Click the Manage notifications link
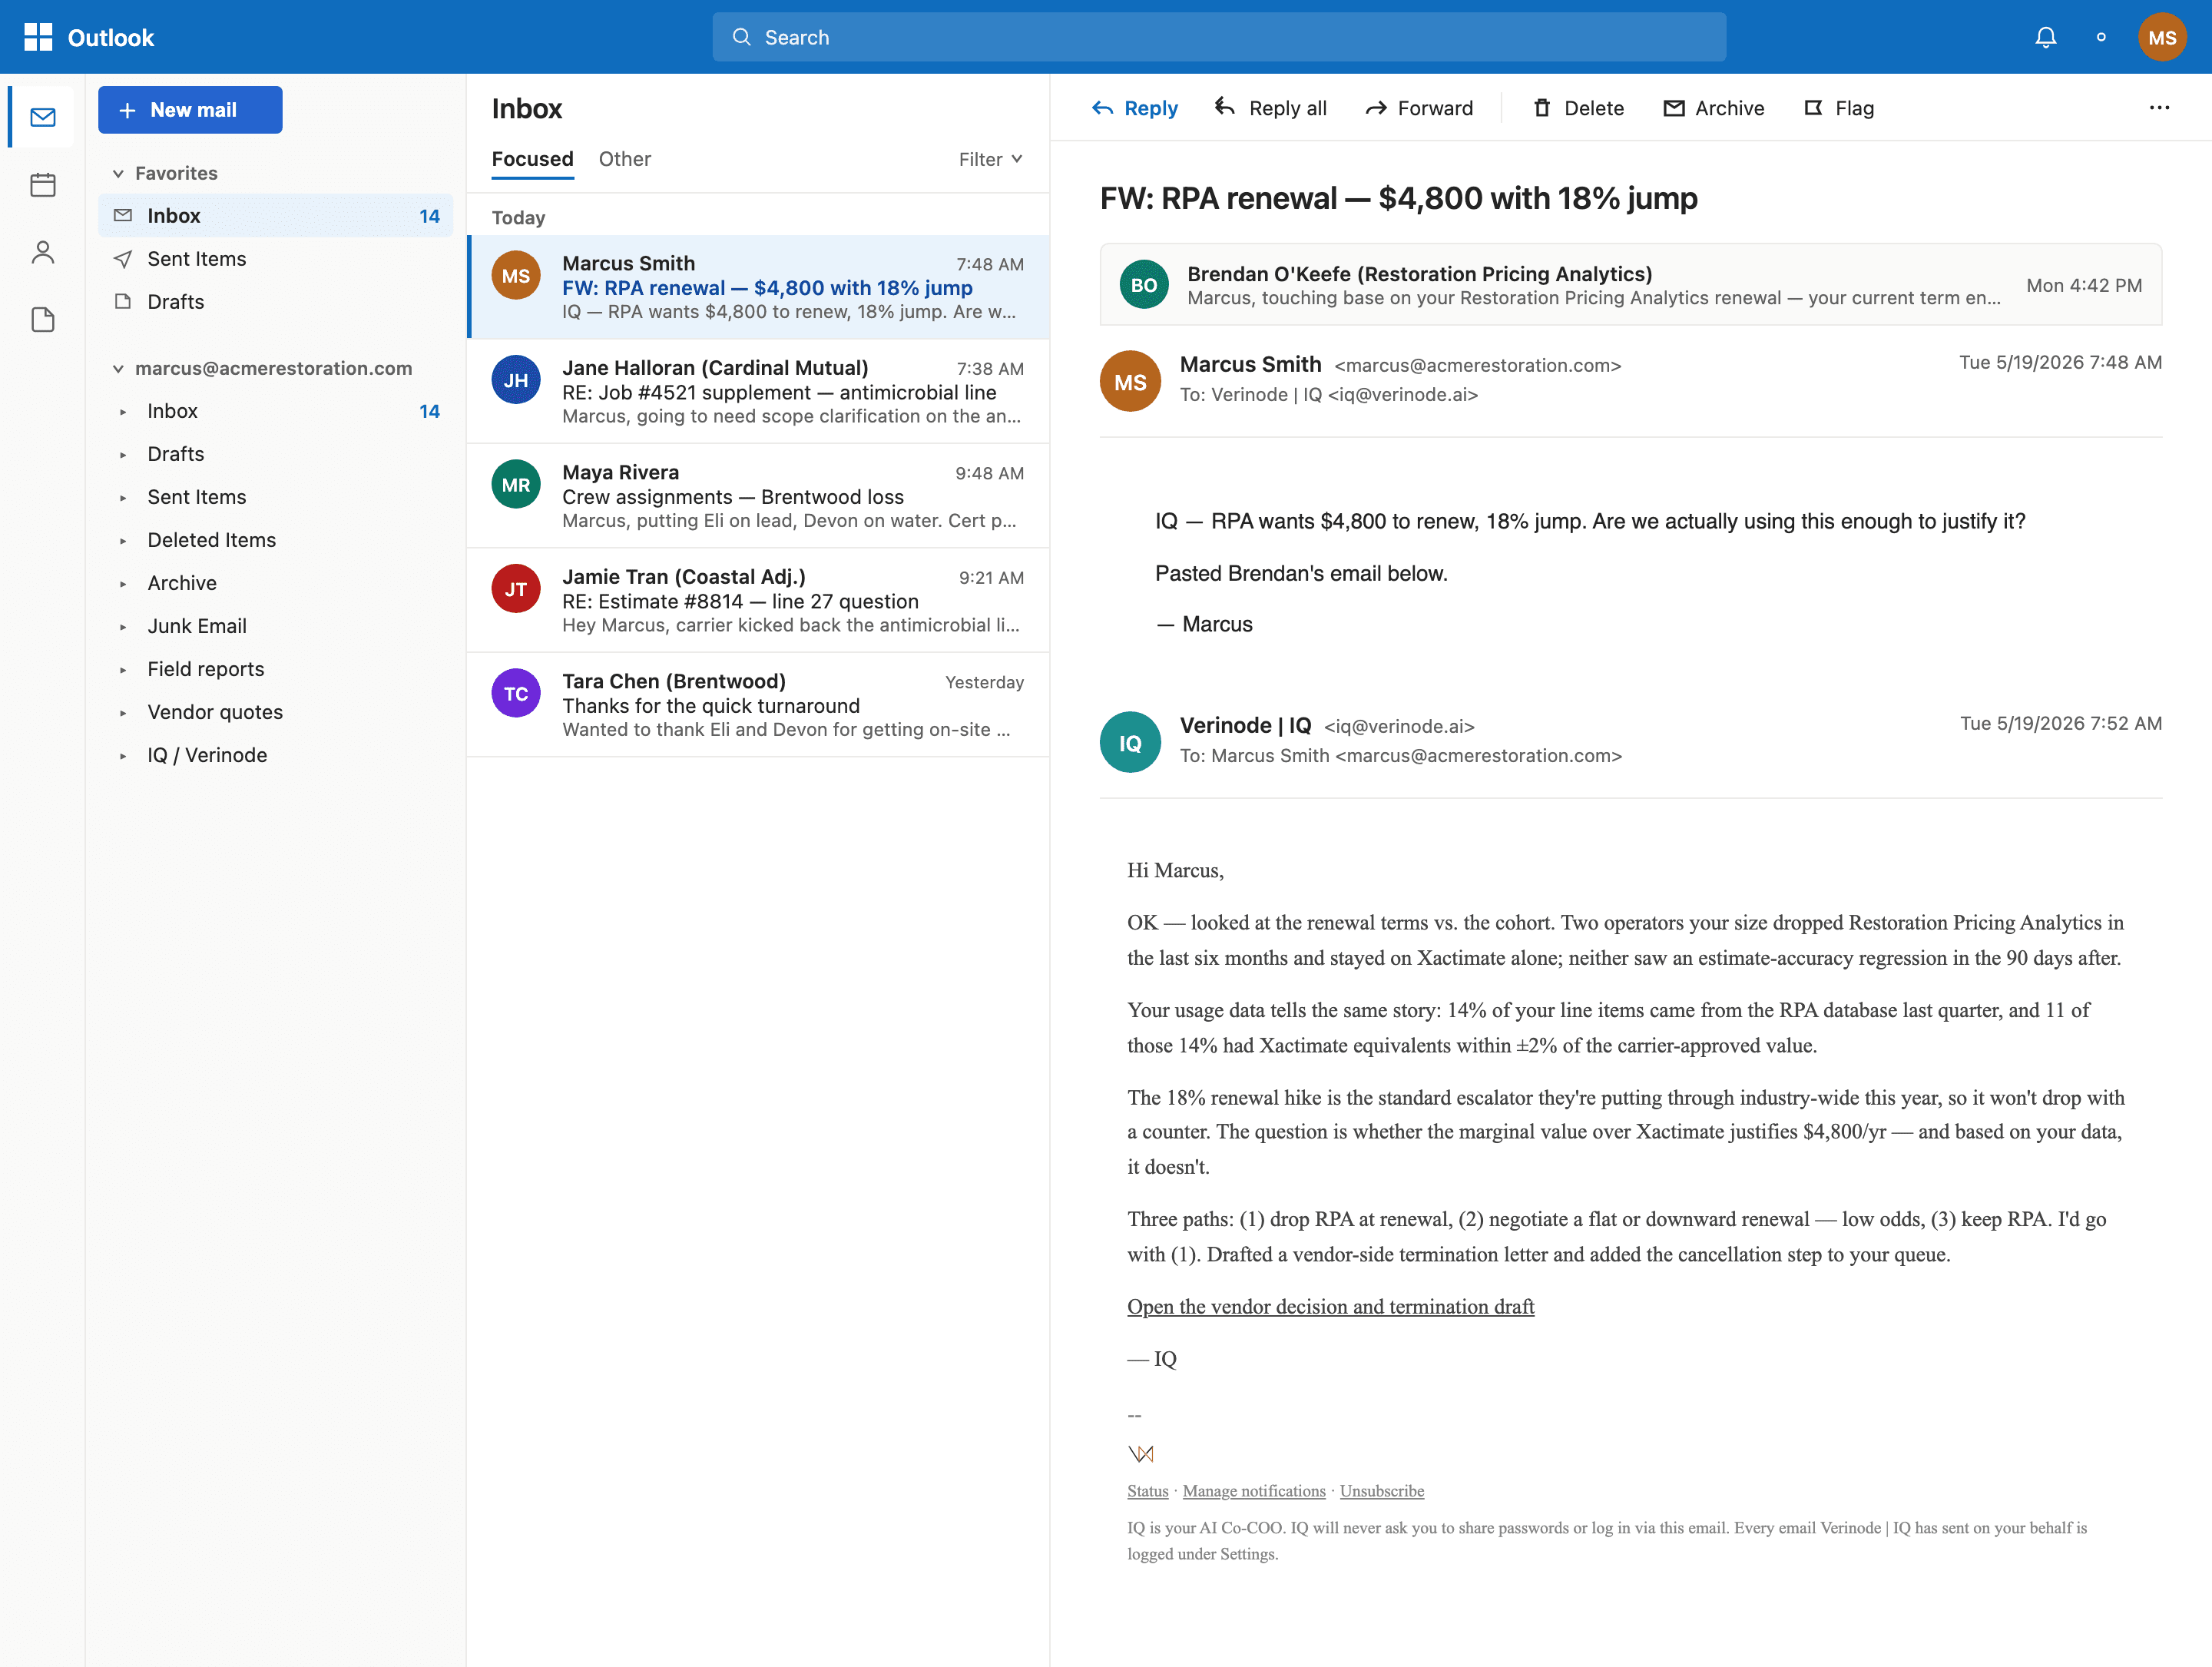The width and height of the screenshot is (2212, 1667). (1254, 1490)
